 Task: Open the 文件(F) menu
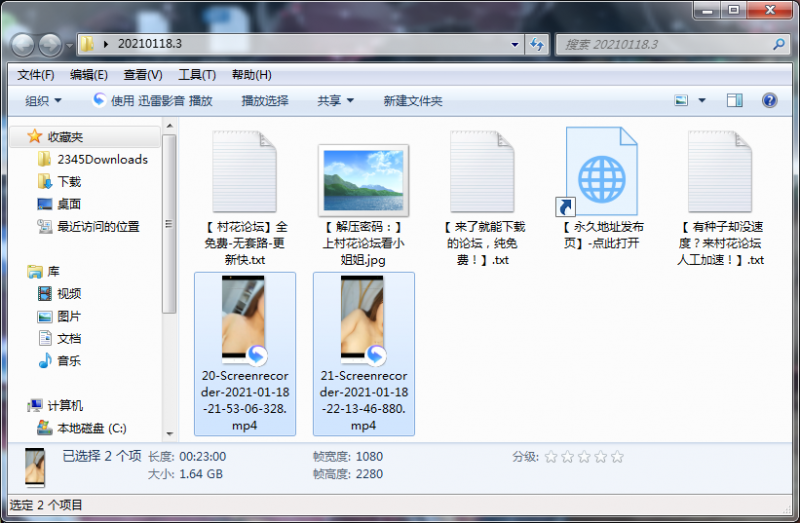tap(35, 75)
